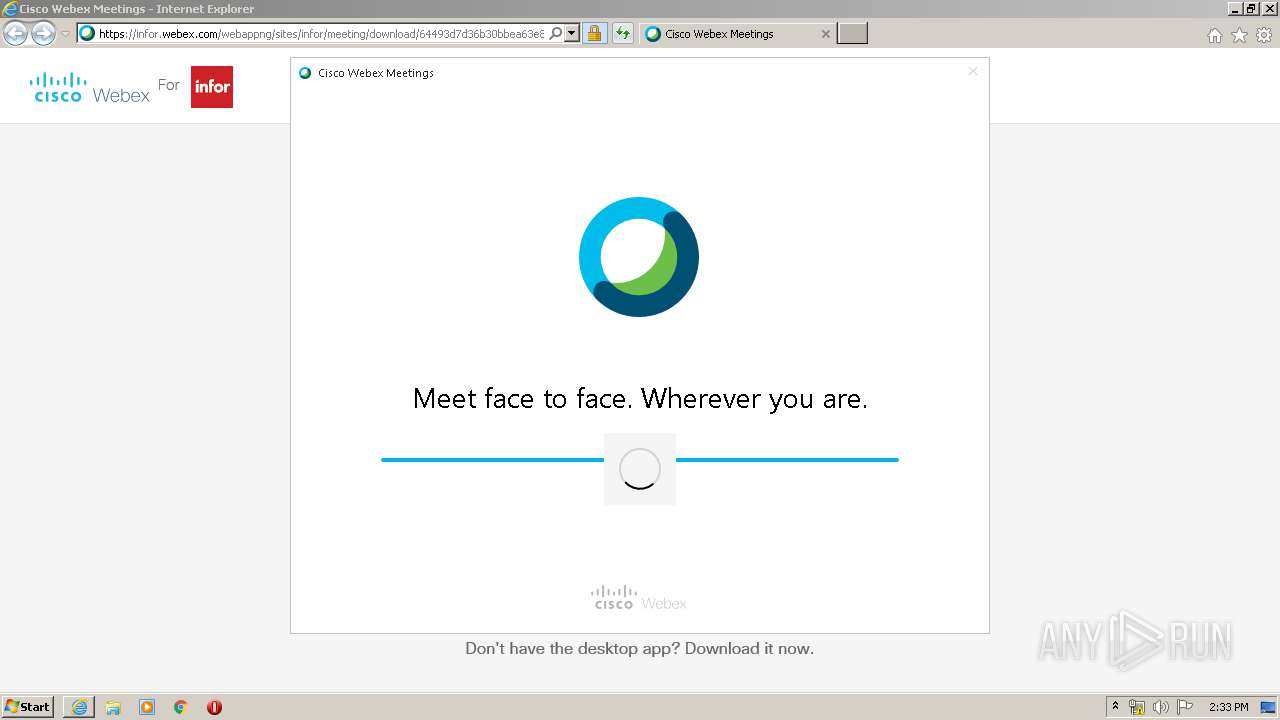This screenshot has height=720, width=1280.
Task: Click the browser Forward arrow button
Action: pyautogui.click(x=43, y=33)
